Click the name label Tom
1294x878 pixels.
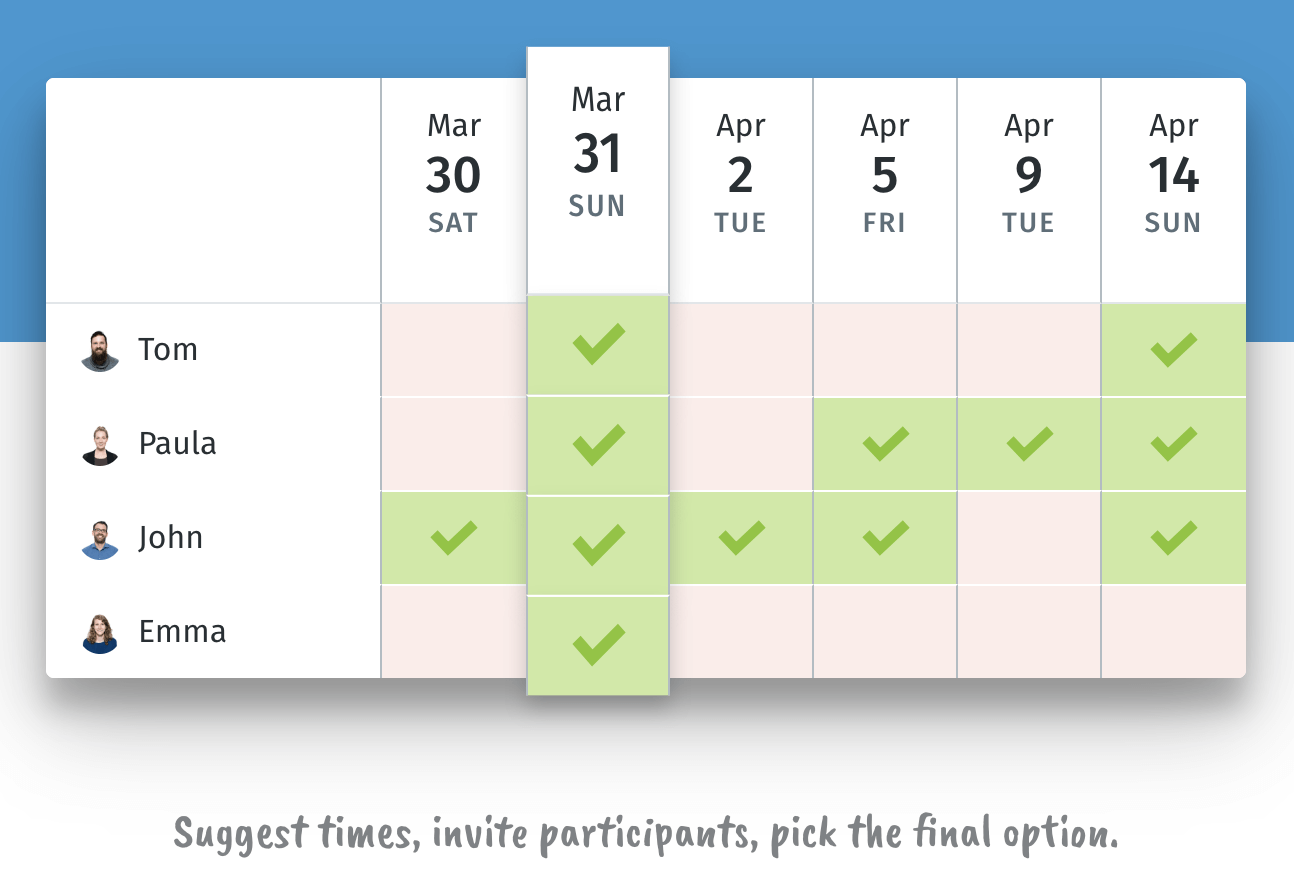click(x=168, y=350)
